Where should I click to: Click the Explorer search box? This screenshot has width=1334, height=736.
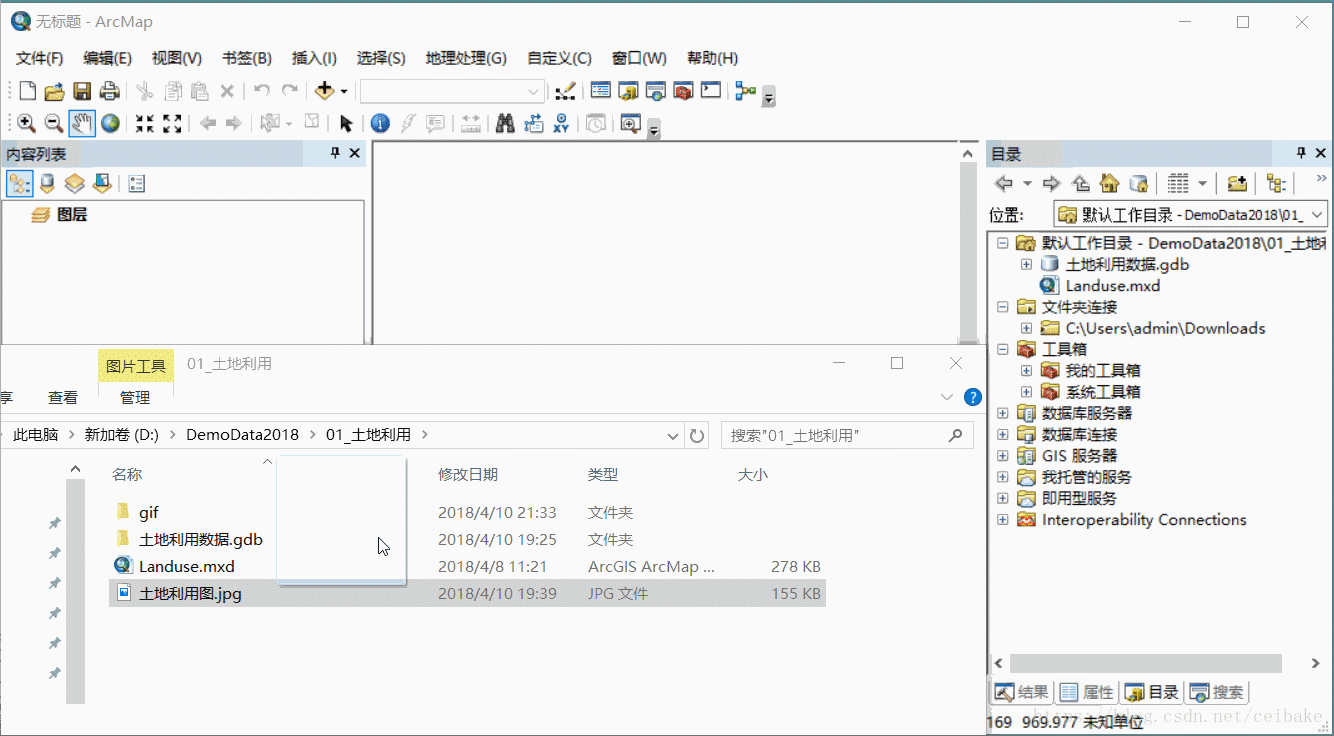coord(847,435)
